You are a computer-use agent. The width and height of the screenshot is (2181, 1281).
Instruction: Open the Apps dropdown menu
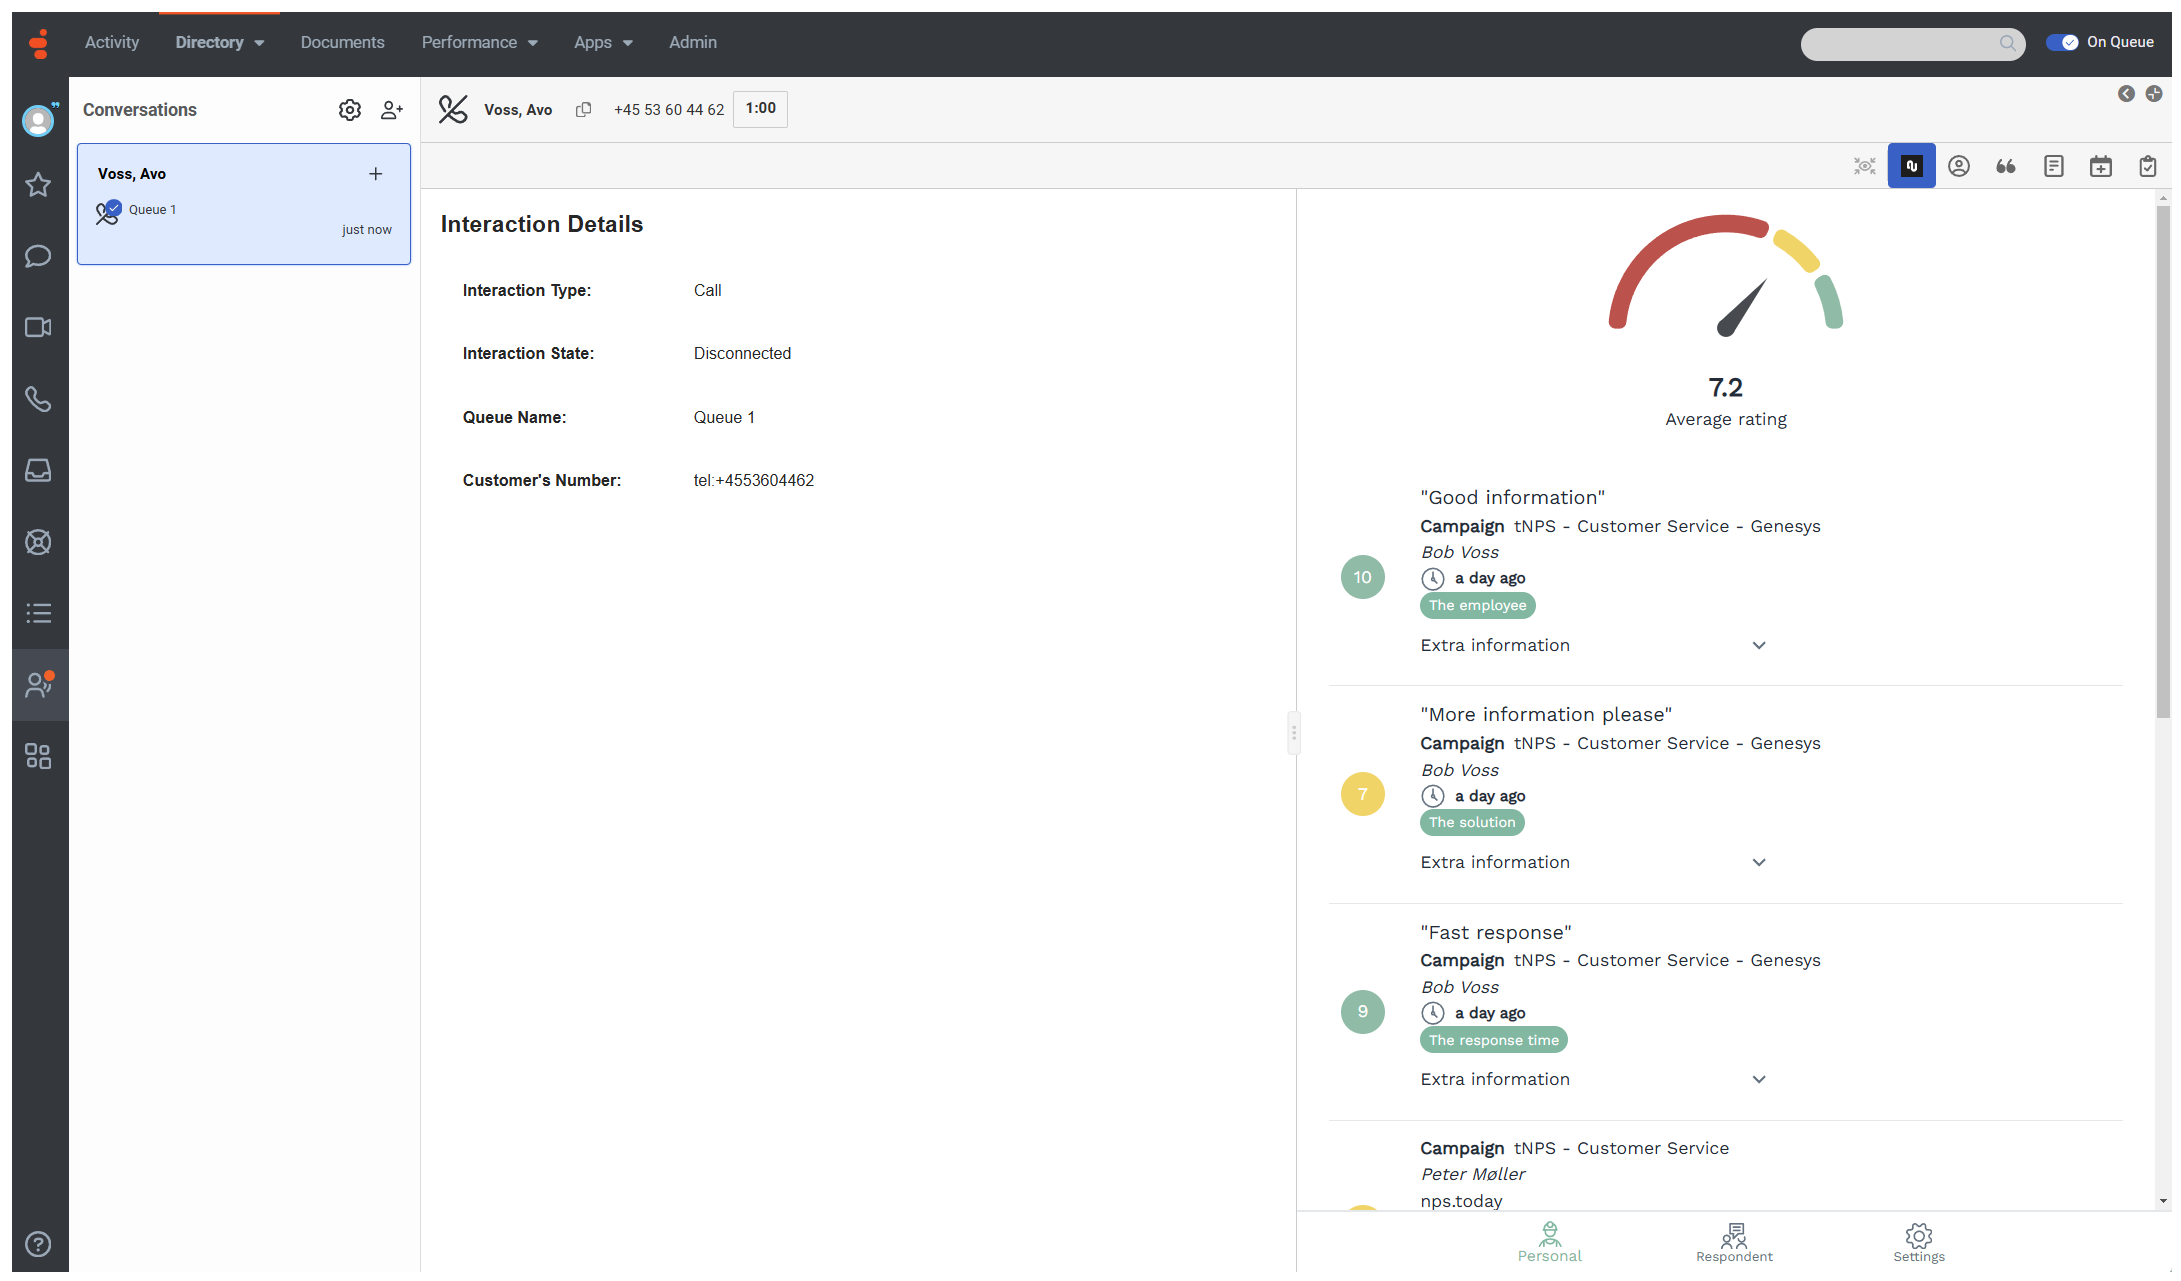[602, 42]
